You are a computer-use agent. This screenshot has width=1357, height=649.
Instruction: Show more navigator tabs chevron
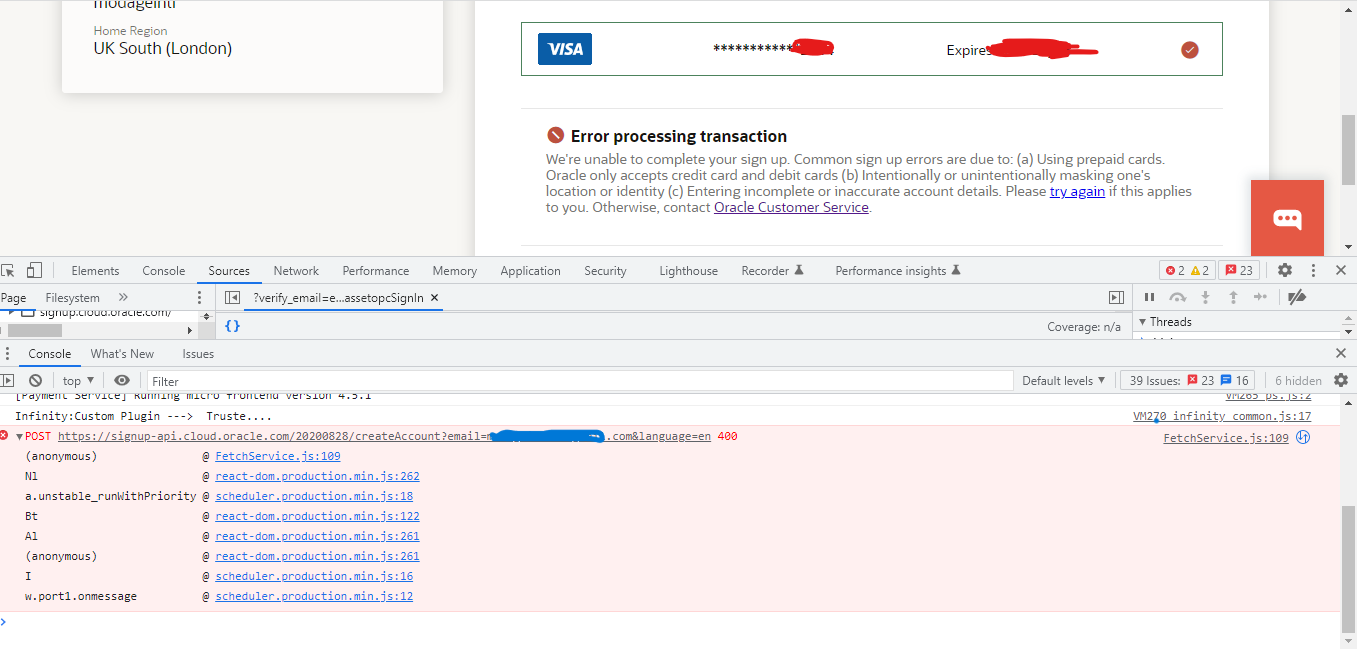(x=123, y=297)
